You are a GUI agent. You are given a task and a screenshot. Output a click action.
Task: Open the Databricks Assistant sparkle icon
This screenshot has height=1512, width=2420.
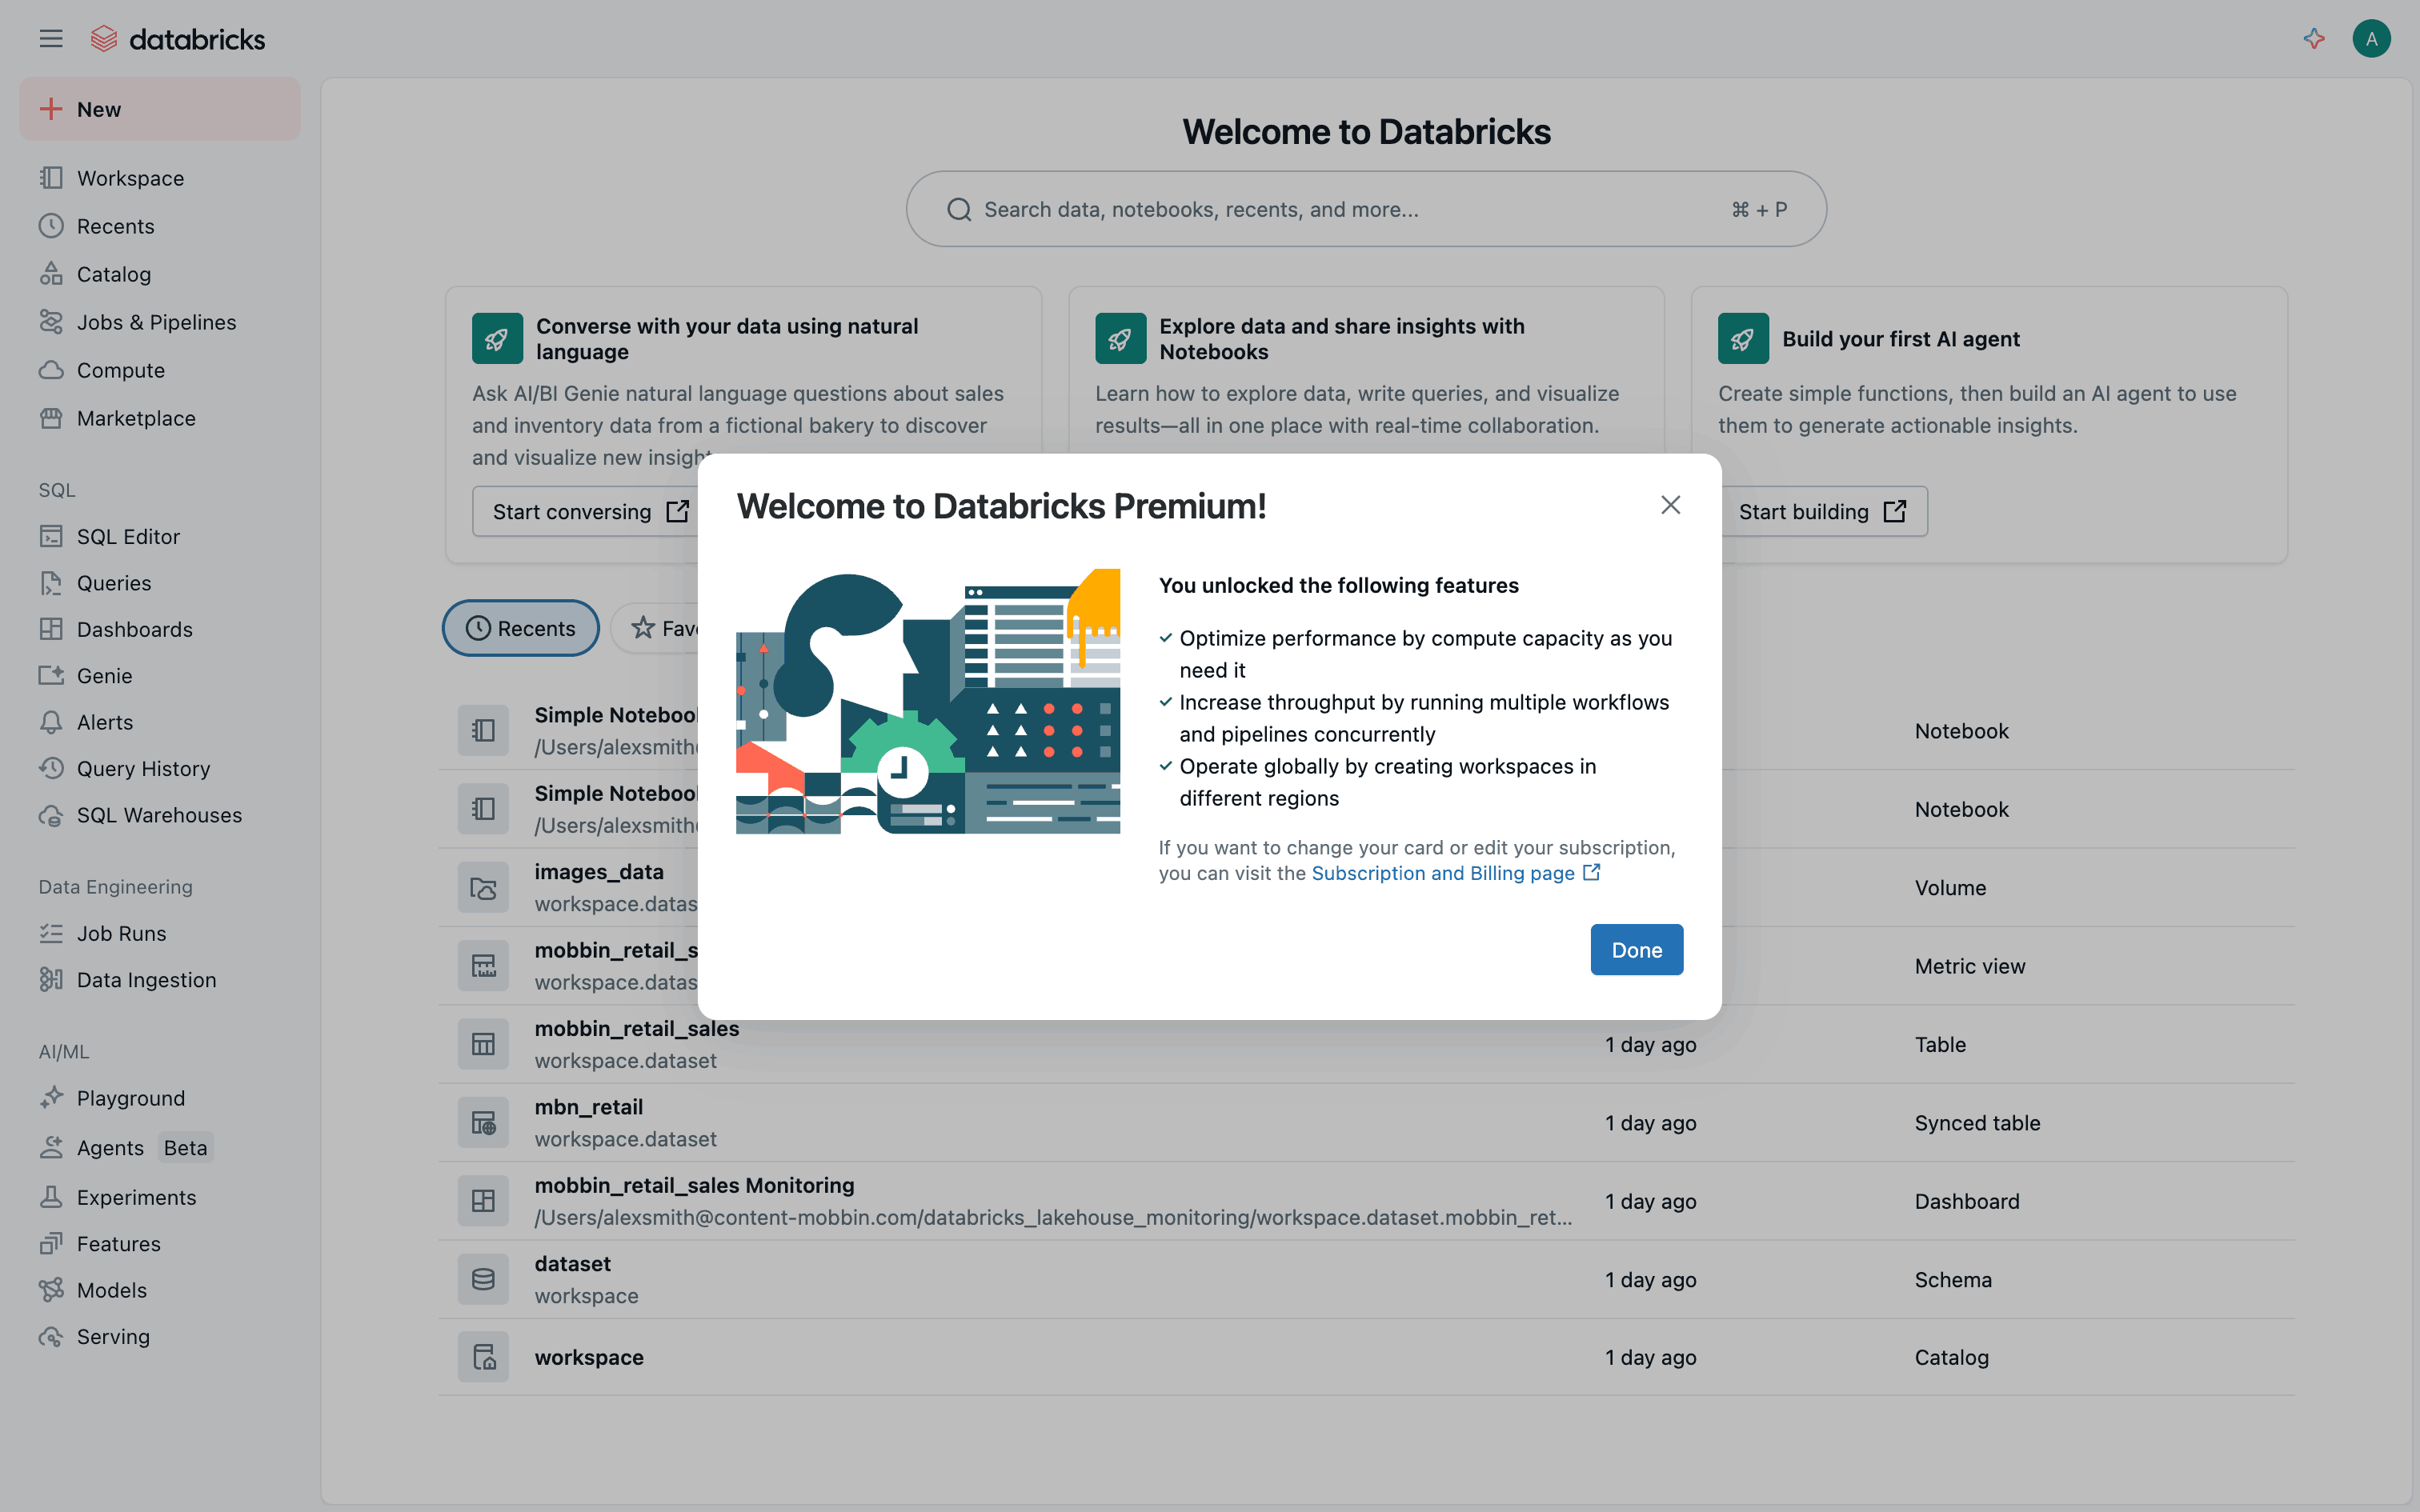(x=2314, y=39)
